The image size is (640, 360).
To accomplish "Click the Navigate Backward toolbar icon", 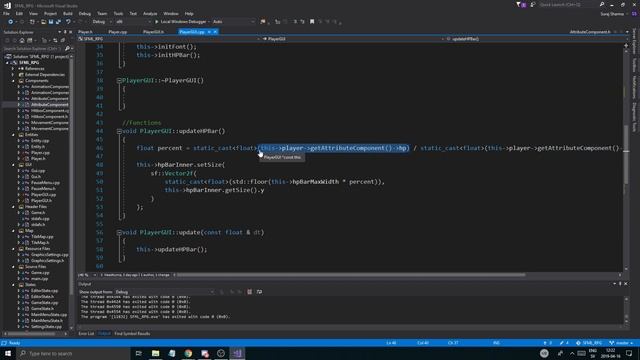I will [11, 22].
